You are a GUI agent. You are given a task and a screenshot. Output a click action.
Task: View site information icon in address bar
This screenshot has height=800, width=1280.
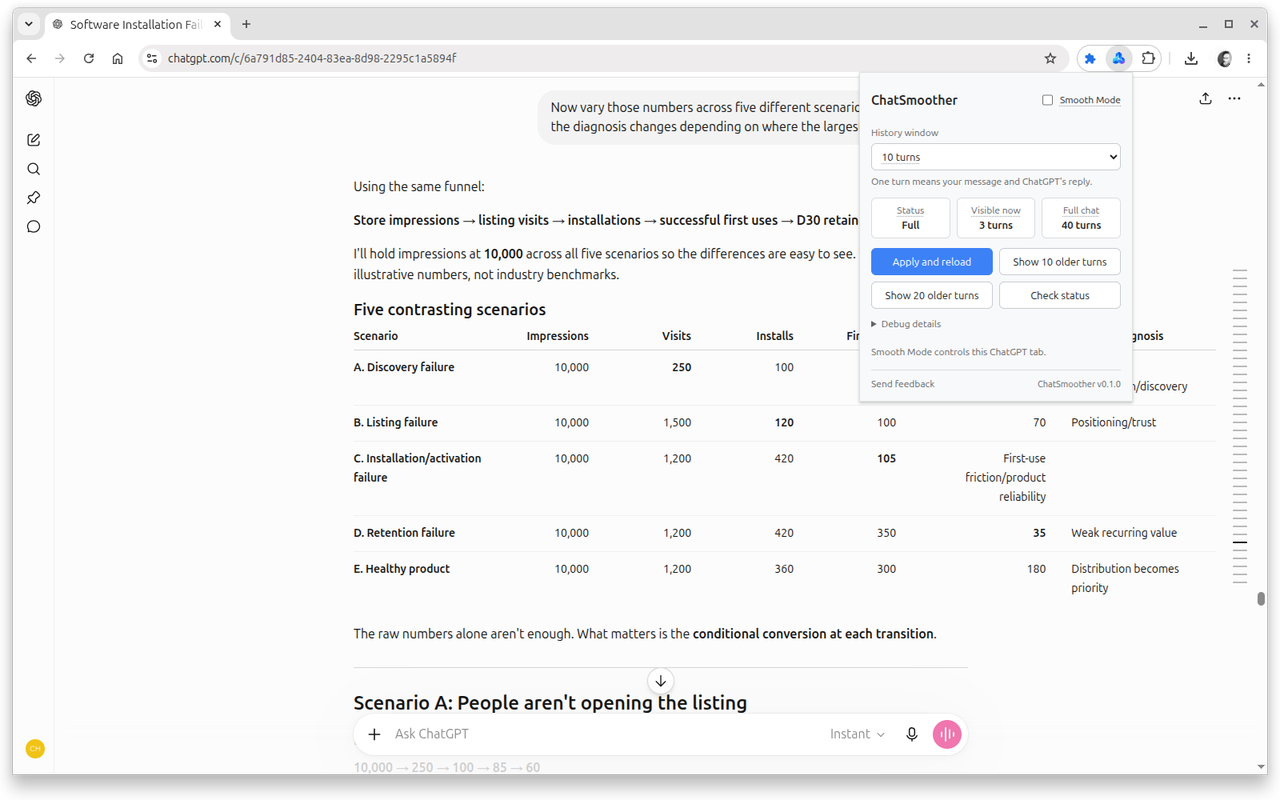click(152, 59)
